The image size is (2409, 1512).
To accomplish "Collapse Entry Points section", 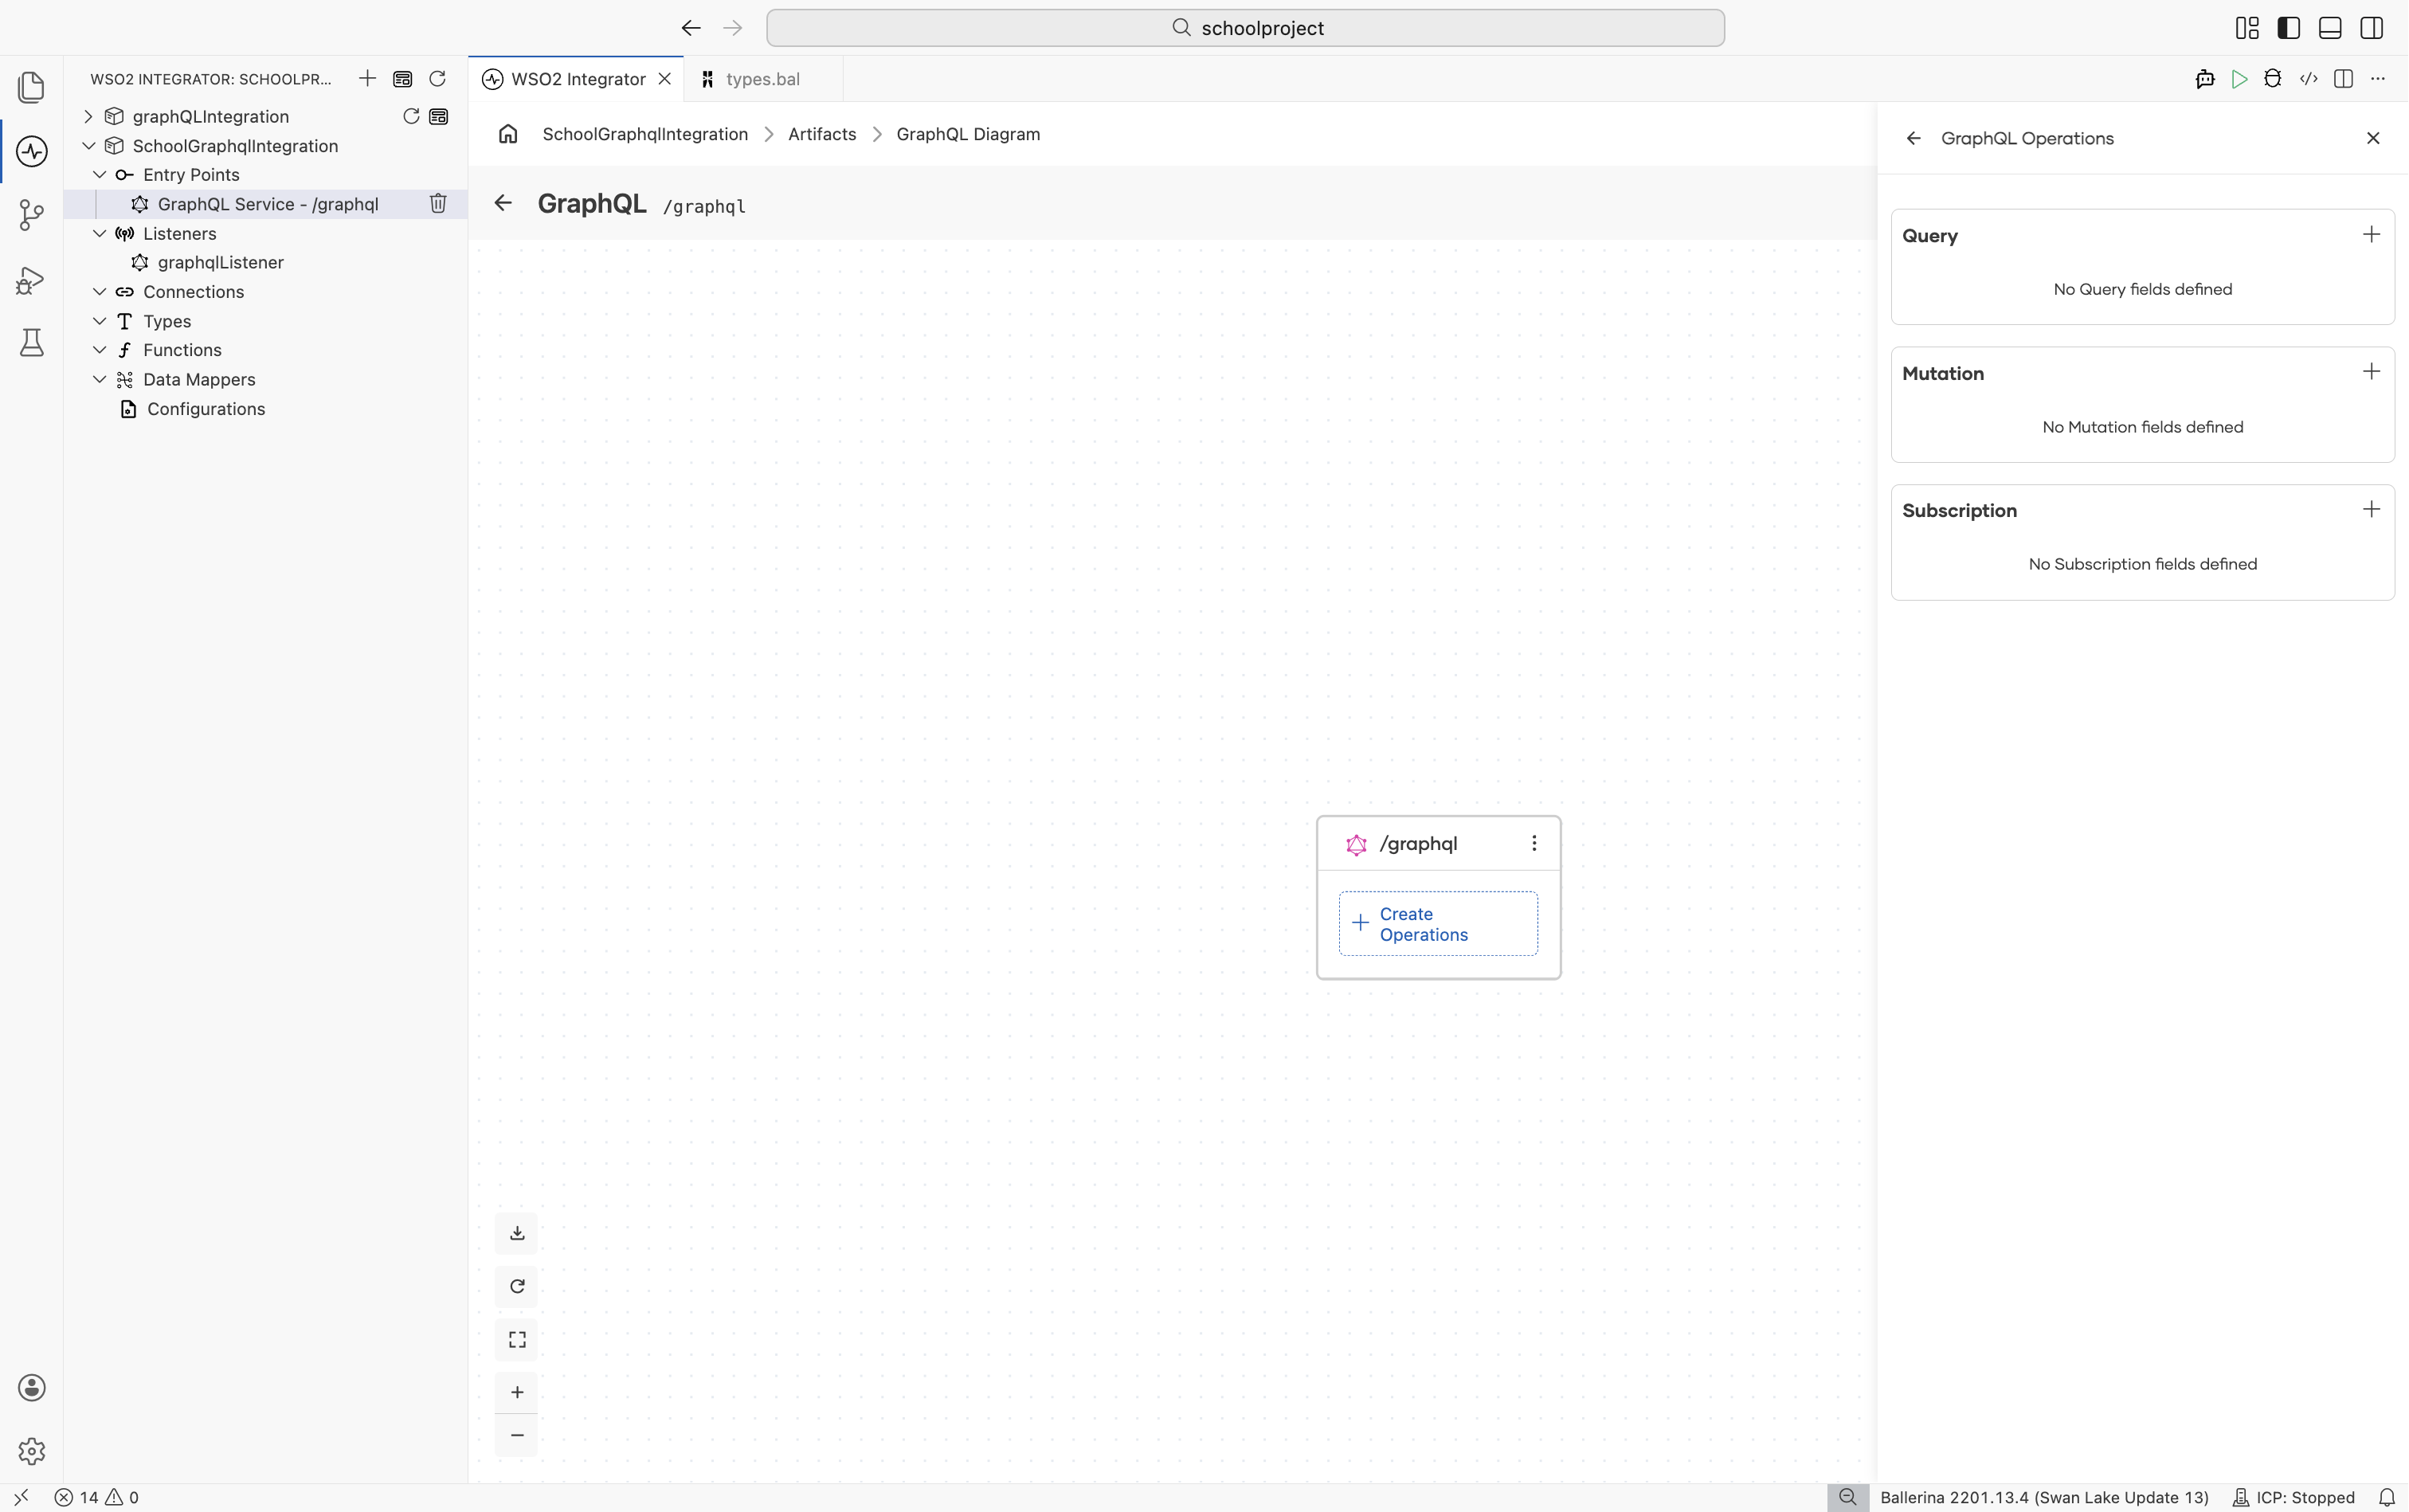I will coord(99,175).
